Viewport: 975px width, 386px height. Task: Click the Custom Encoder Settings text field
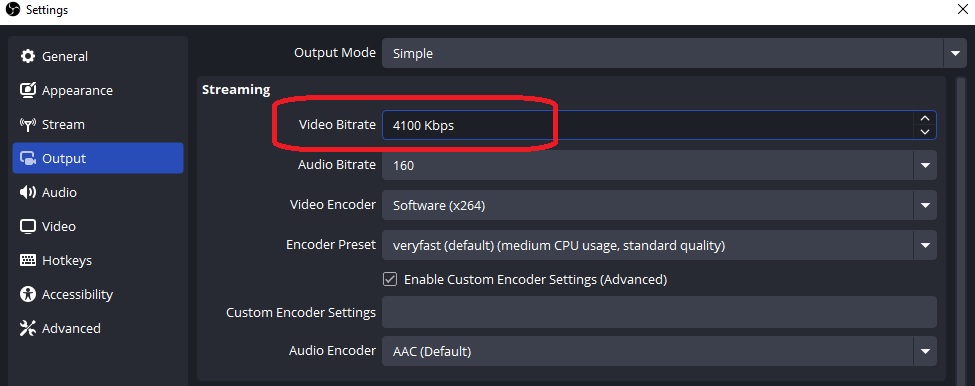[659, 312]
